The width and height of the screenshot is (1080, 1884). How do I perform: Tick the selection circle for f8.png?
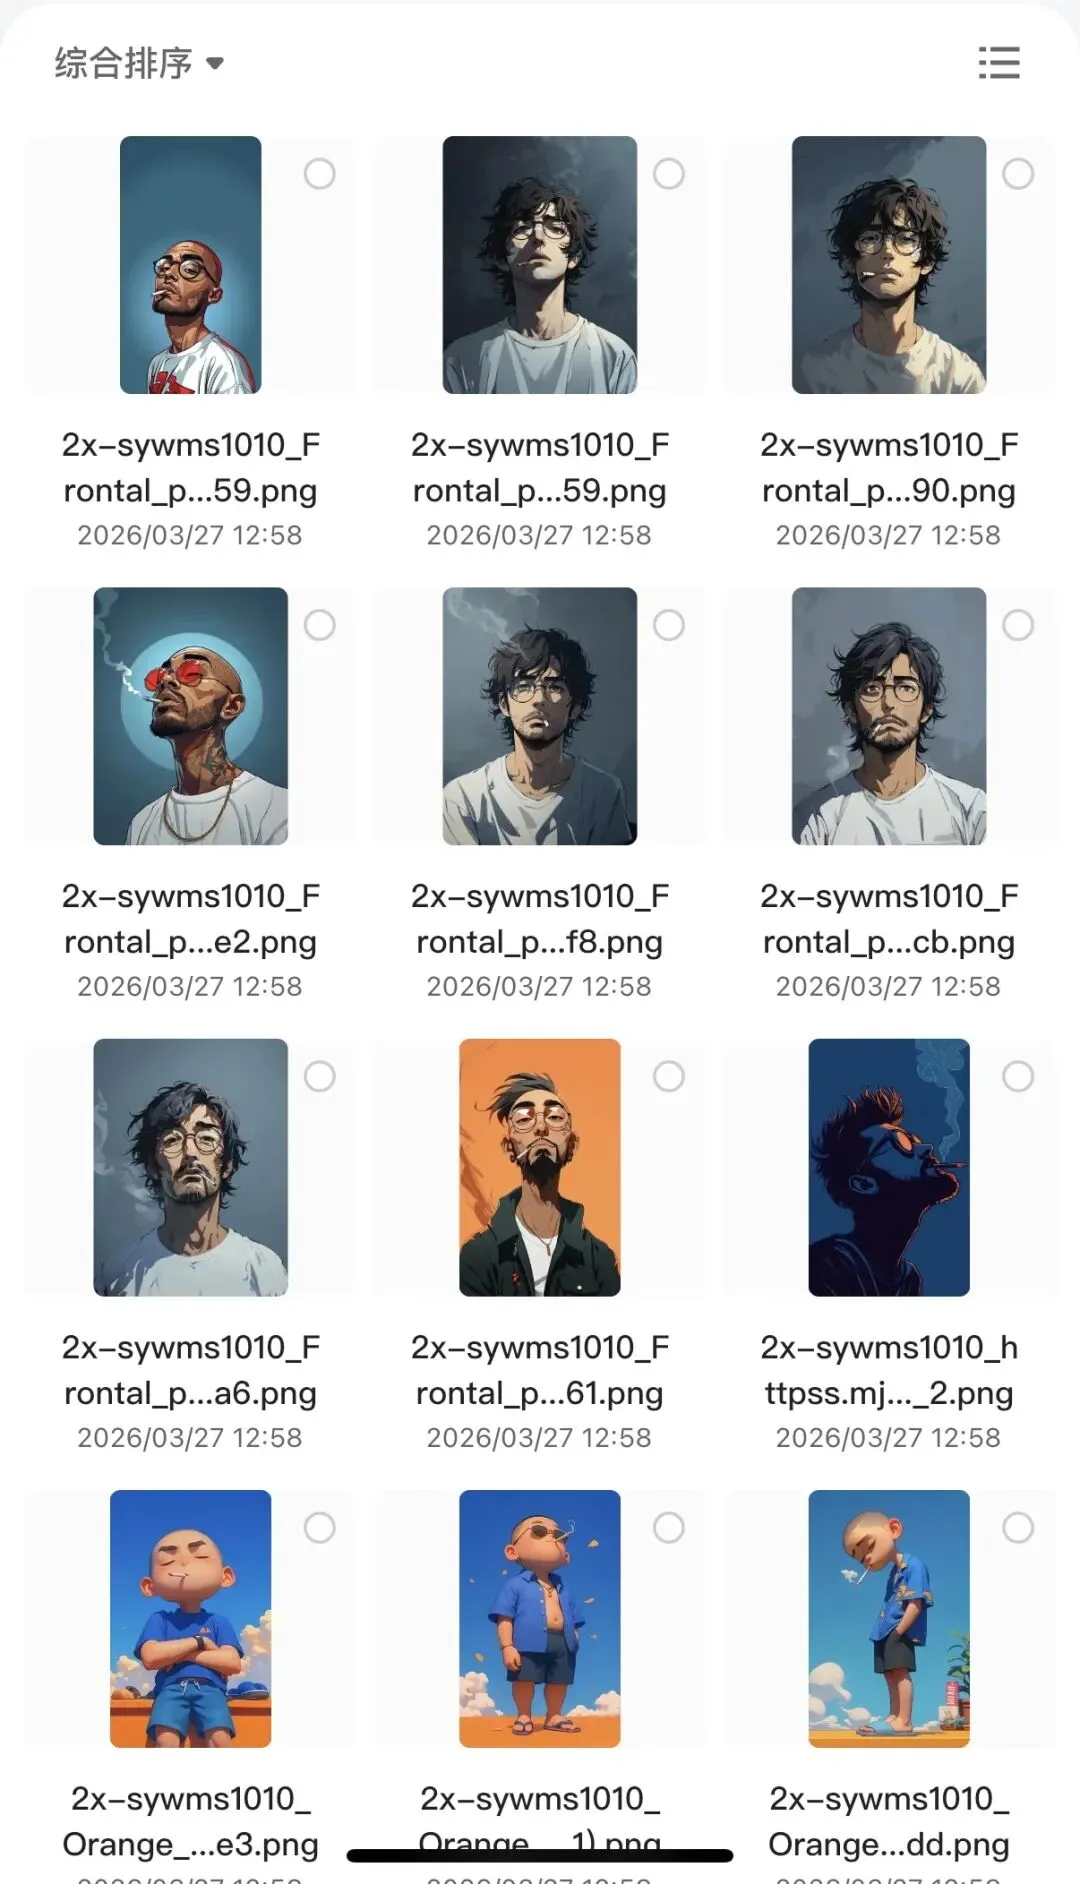[669, 625]
